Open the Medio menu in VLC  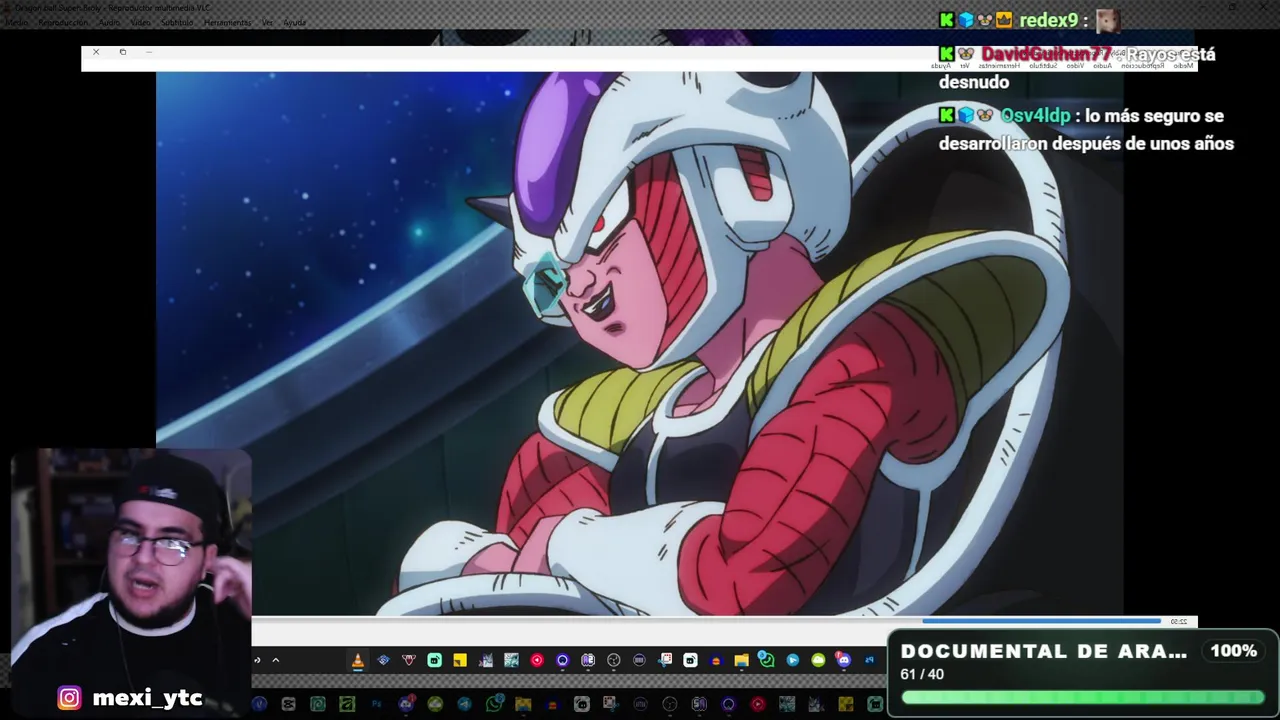click(x=17, y=22)
